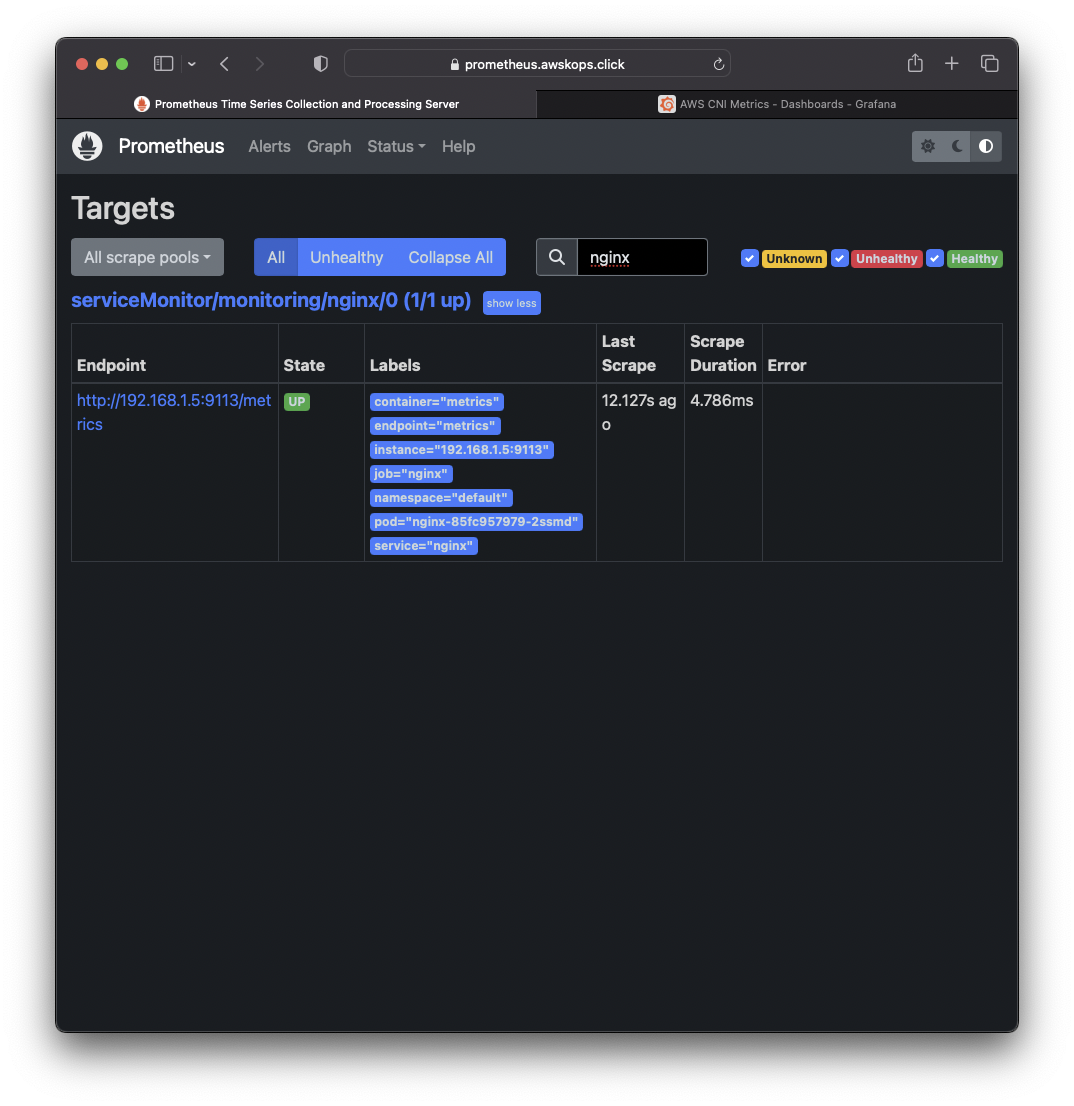This screenshot has height=1106, width=1074.
Task: Click the Prometheus brand title
Action: point(171,146)
